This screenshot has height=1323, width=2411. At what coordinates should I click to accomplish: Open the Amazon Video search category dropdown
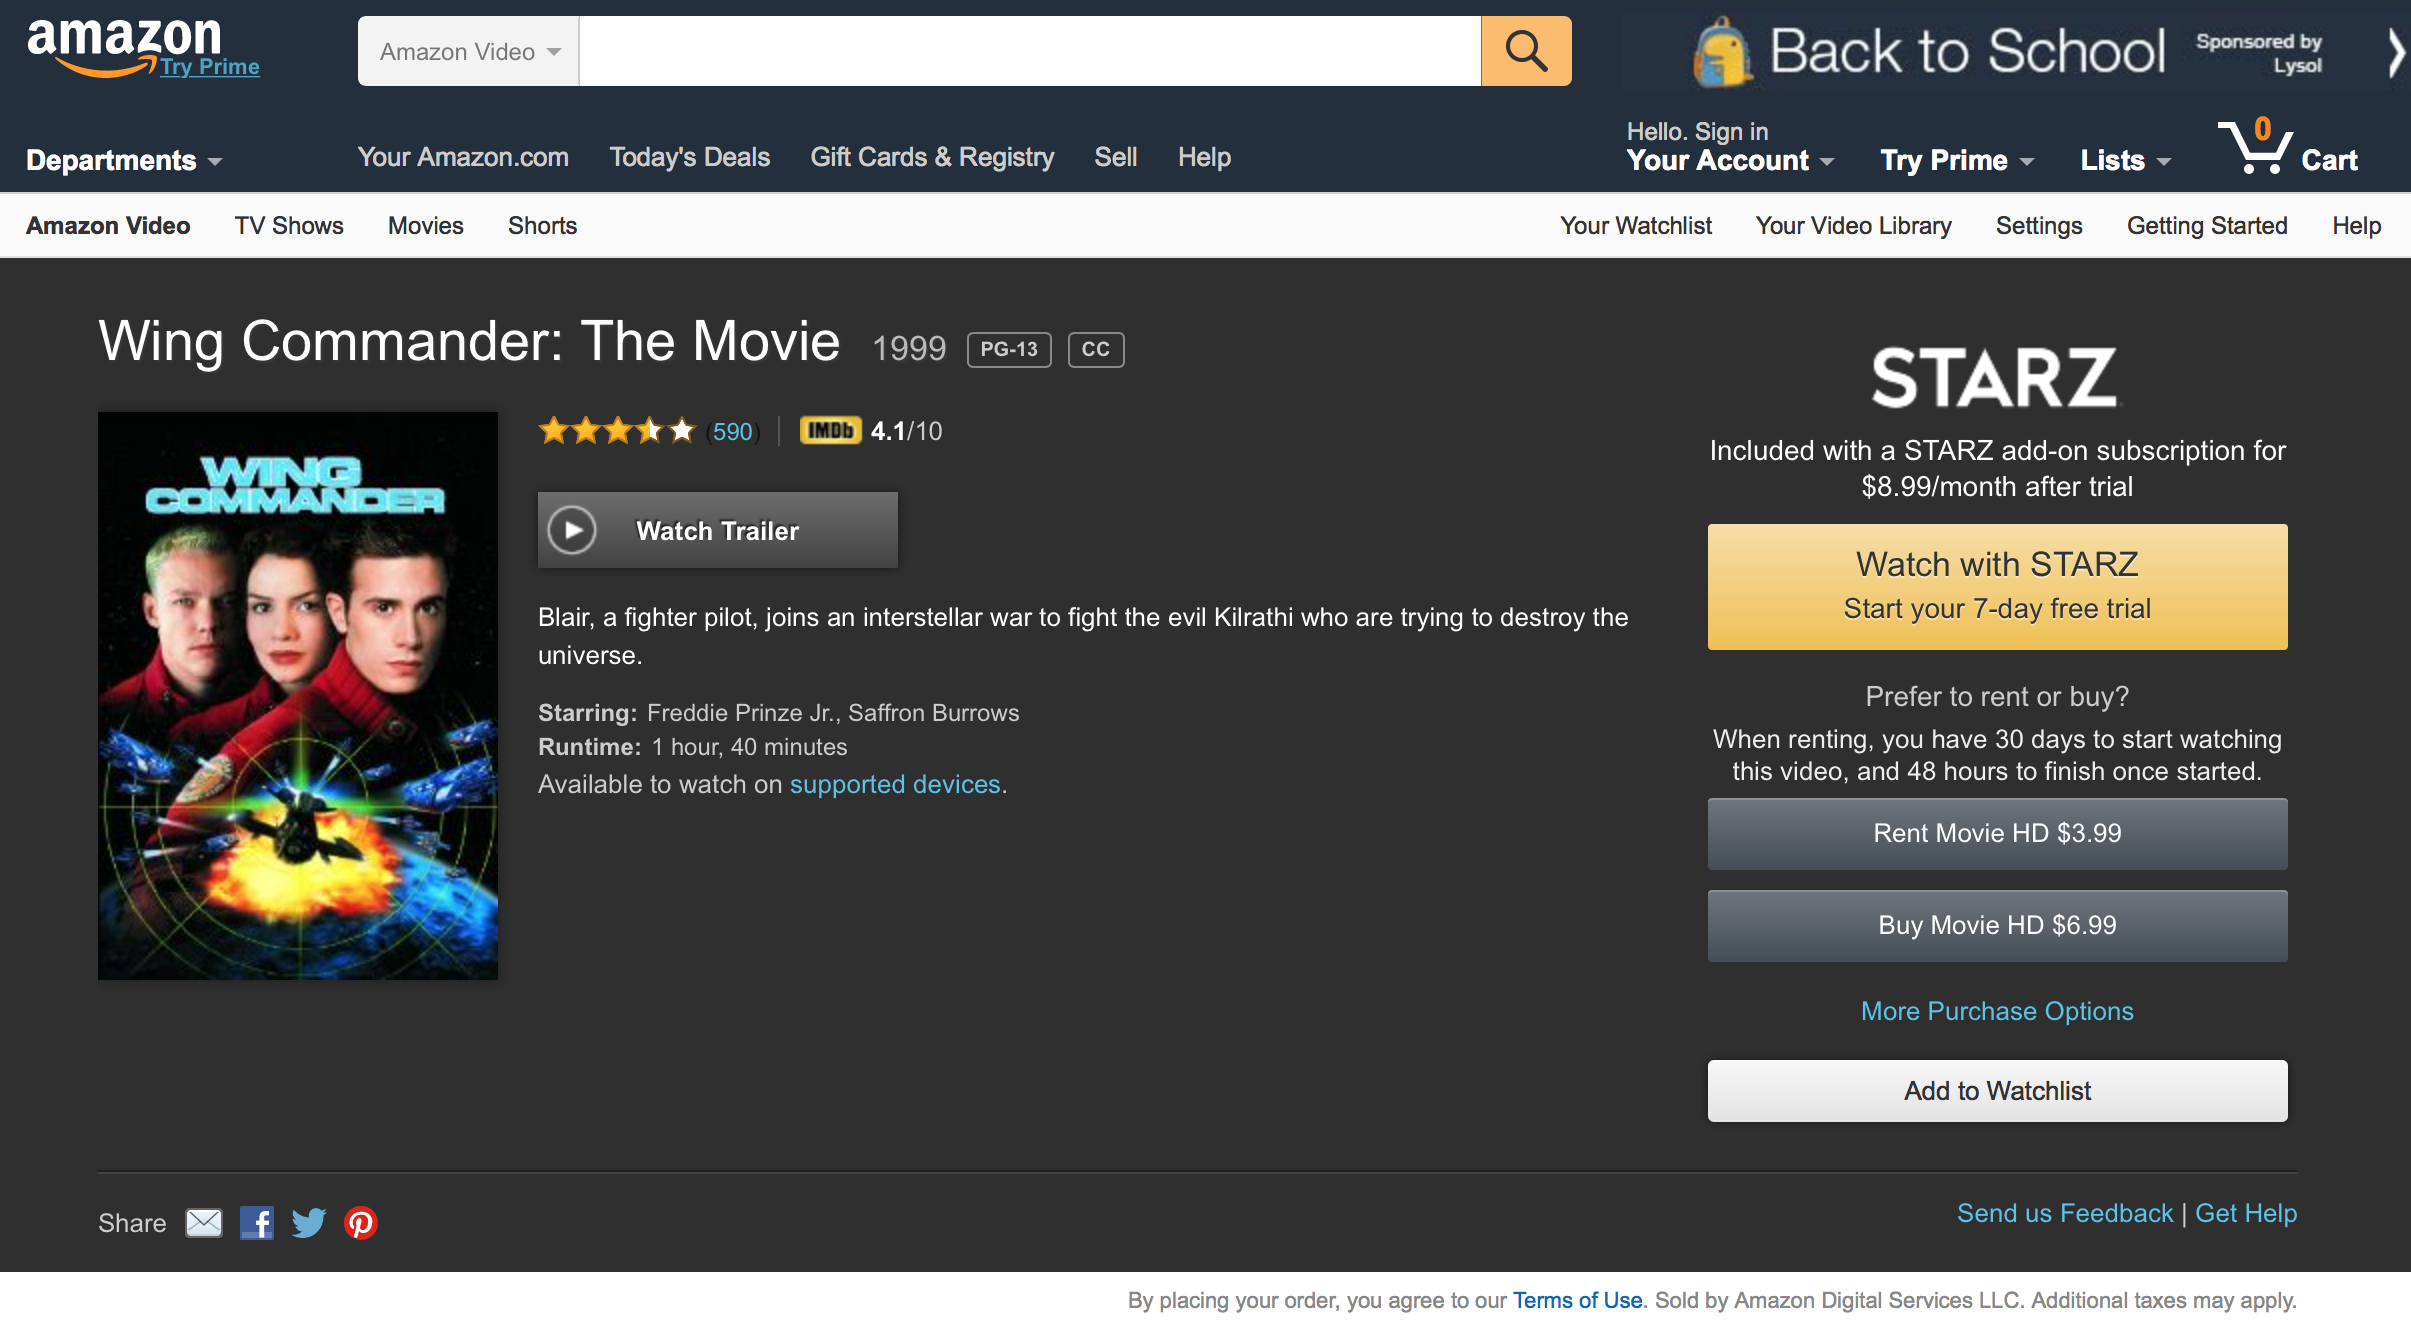pyautogui.click(x=468, y=51)
